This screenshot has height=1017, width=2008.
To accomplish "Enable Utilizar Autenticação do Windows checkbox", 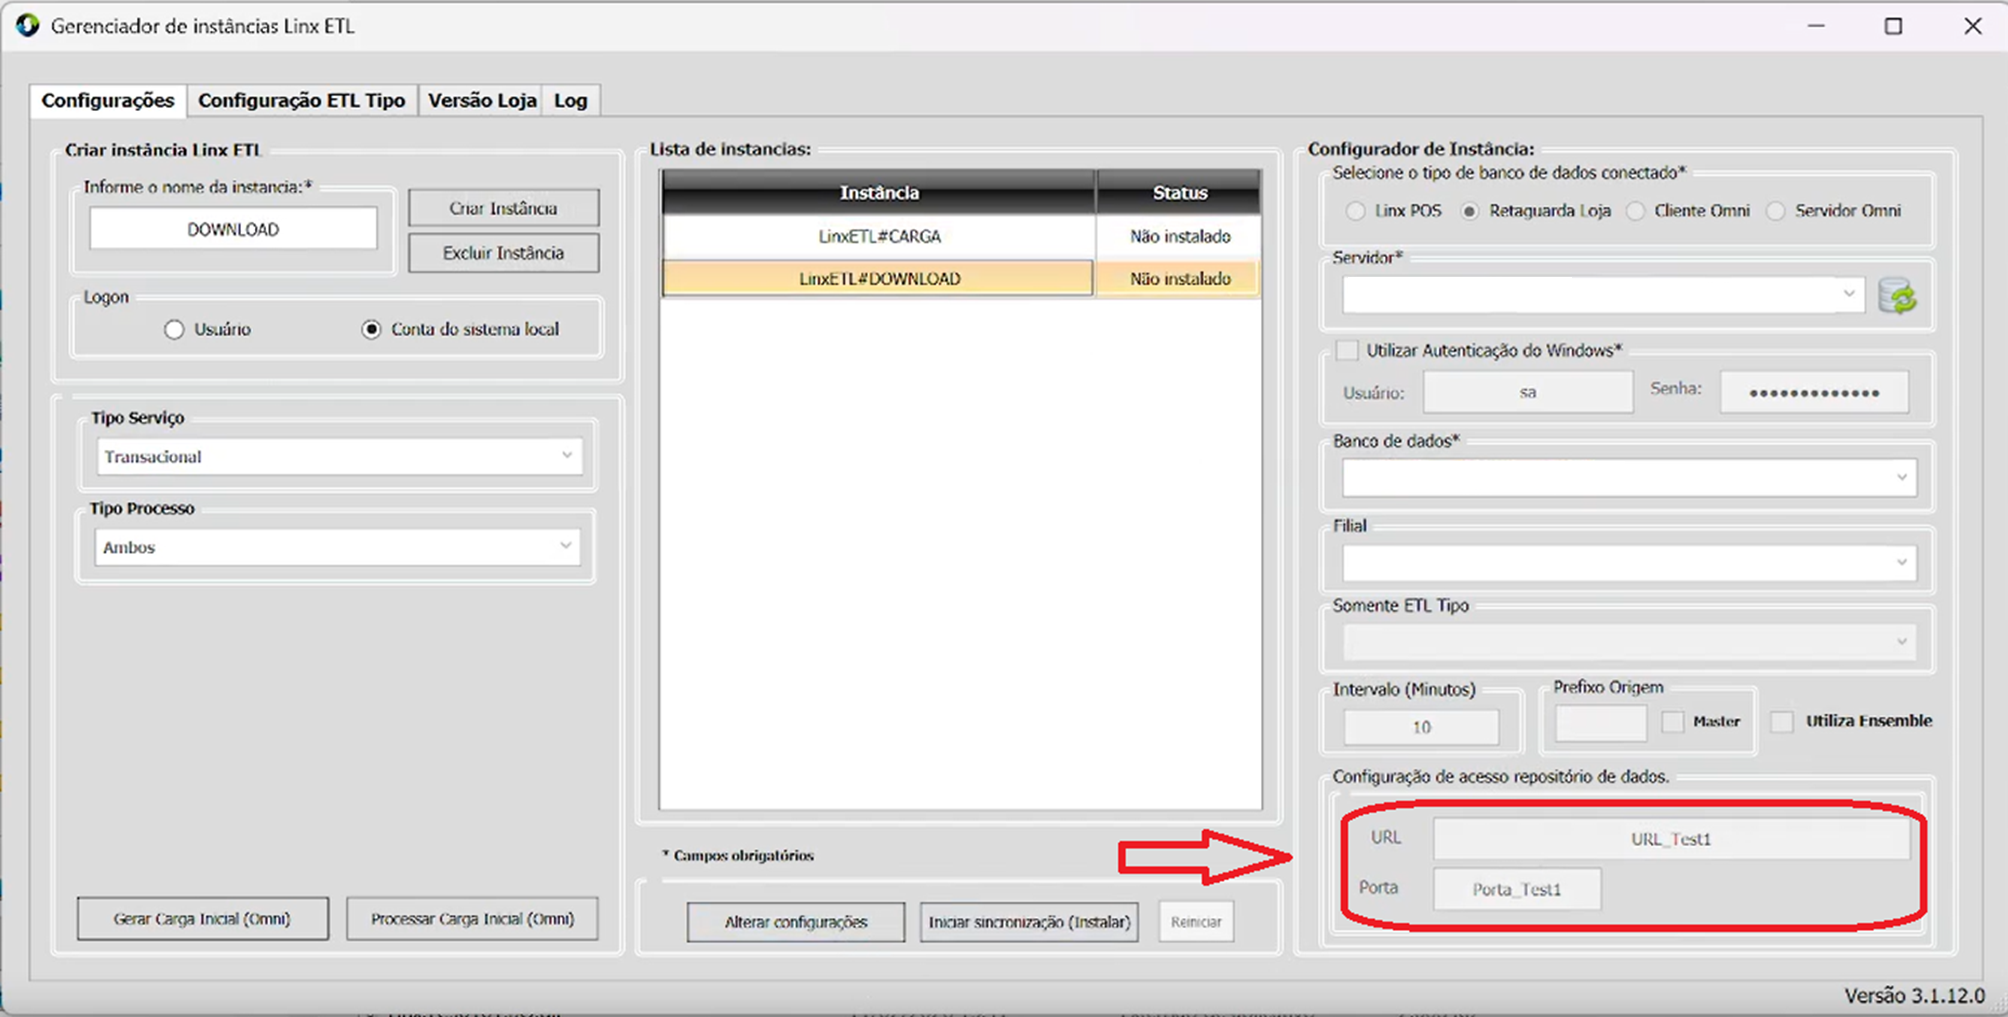I will (x=1347, y=350).
